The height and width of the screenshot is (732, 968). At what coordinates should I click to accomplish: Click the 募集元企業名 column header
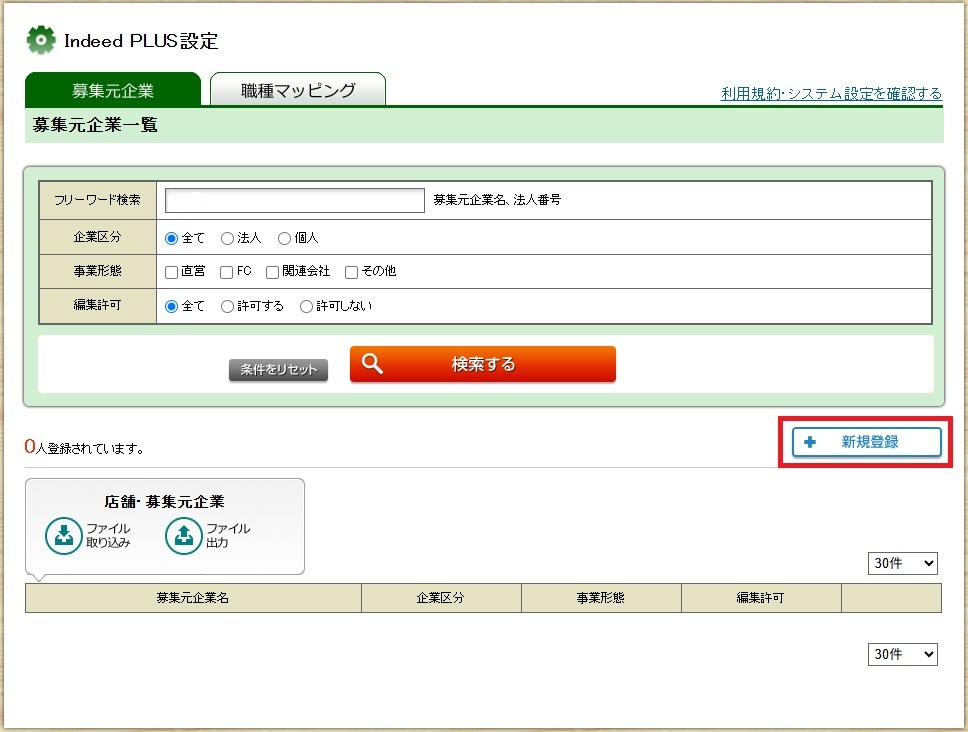point(193,597)
